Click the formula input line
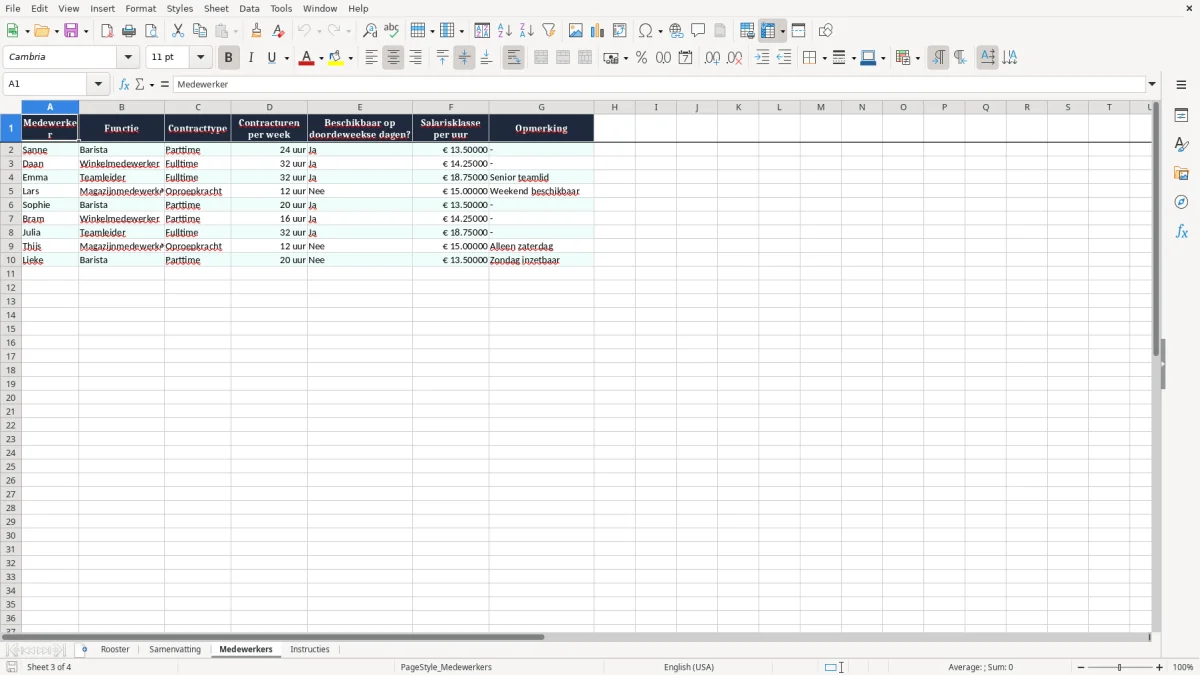Image resolution: width=1200 pixels, height=675 pixels. [660, 85]
